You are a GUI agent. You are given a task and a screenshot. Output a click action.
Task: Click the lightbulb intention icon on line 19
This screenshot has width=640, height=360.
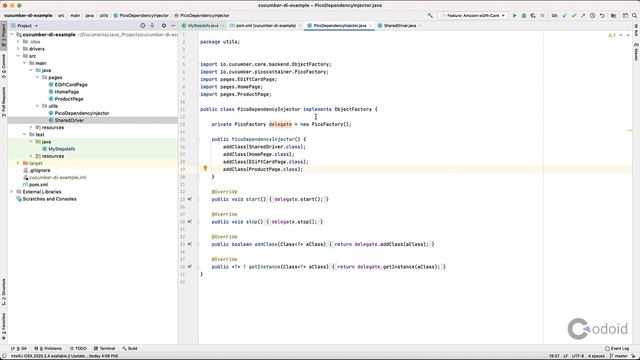click(205, 168)
